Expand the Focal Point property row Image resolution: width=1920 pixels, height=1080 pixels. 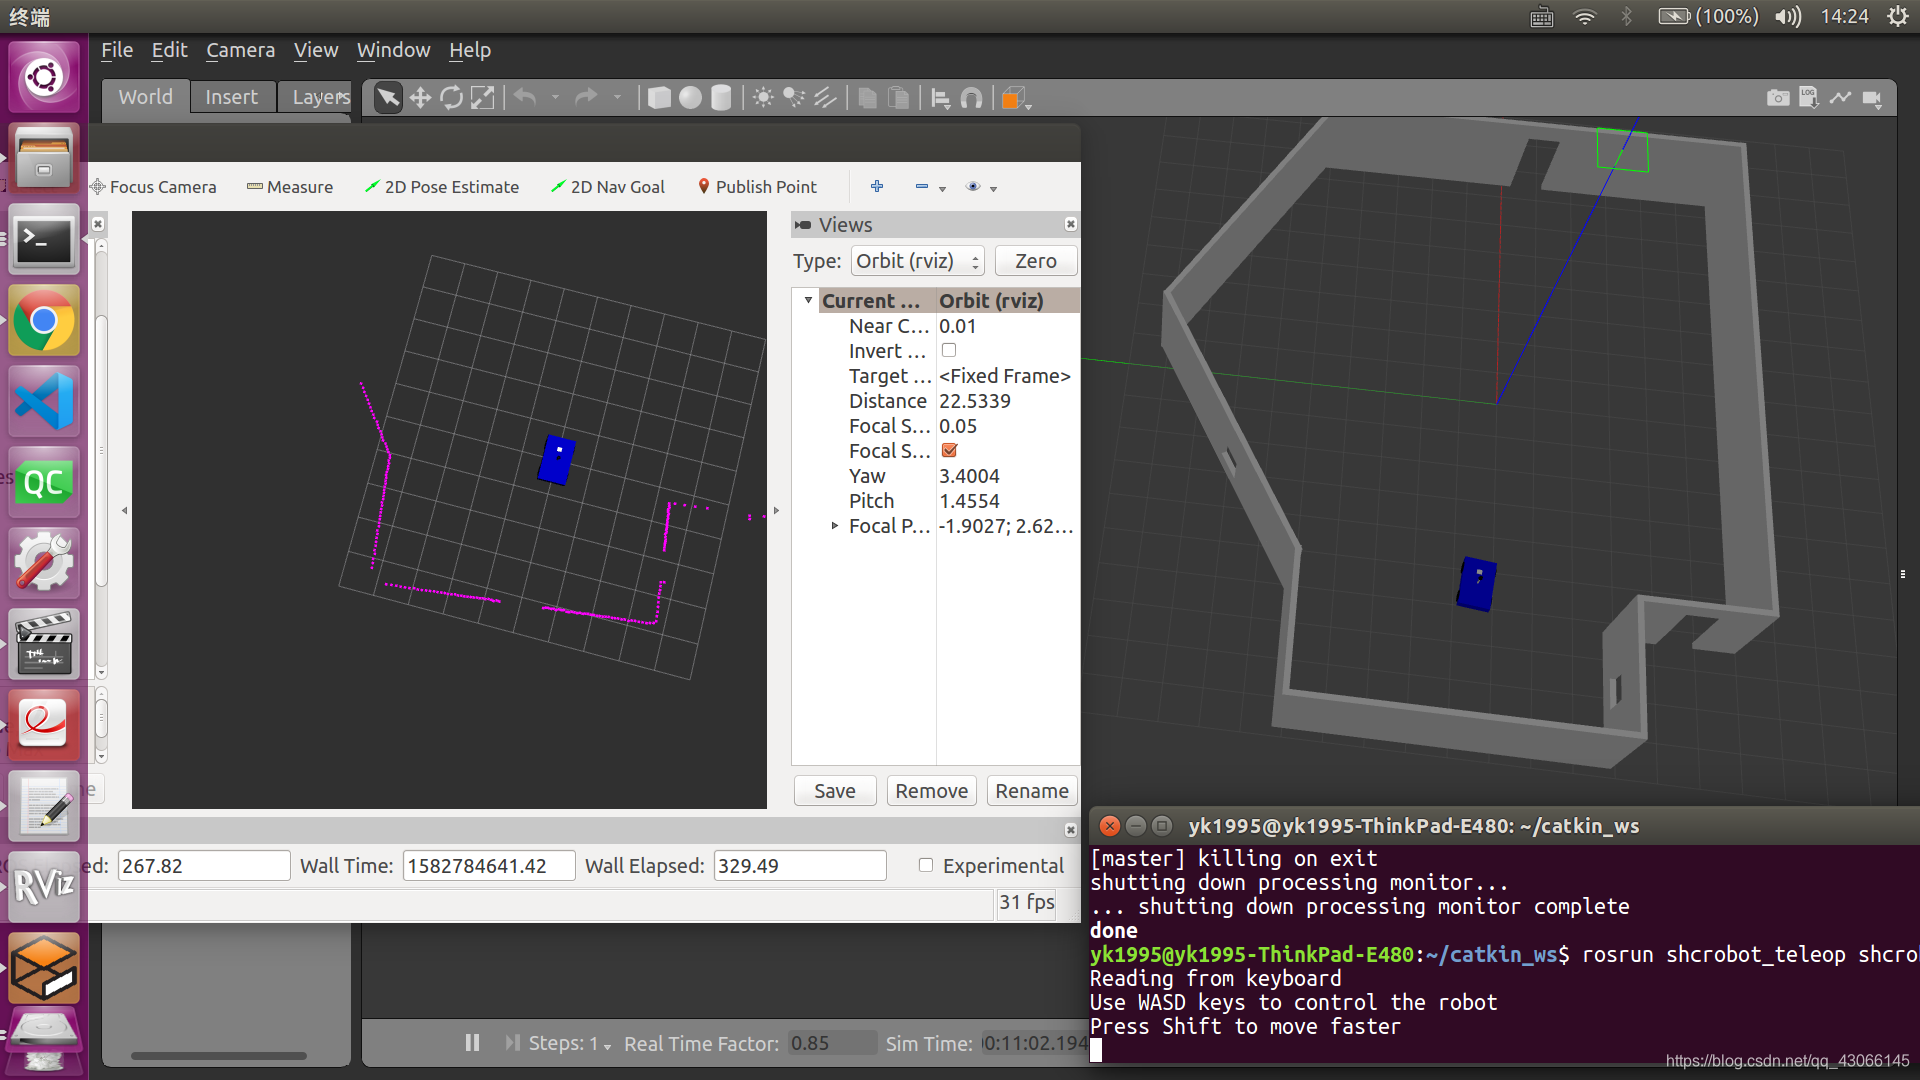click(835, 525)
